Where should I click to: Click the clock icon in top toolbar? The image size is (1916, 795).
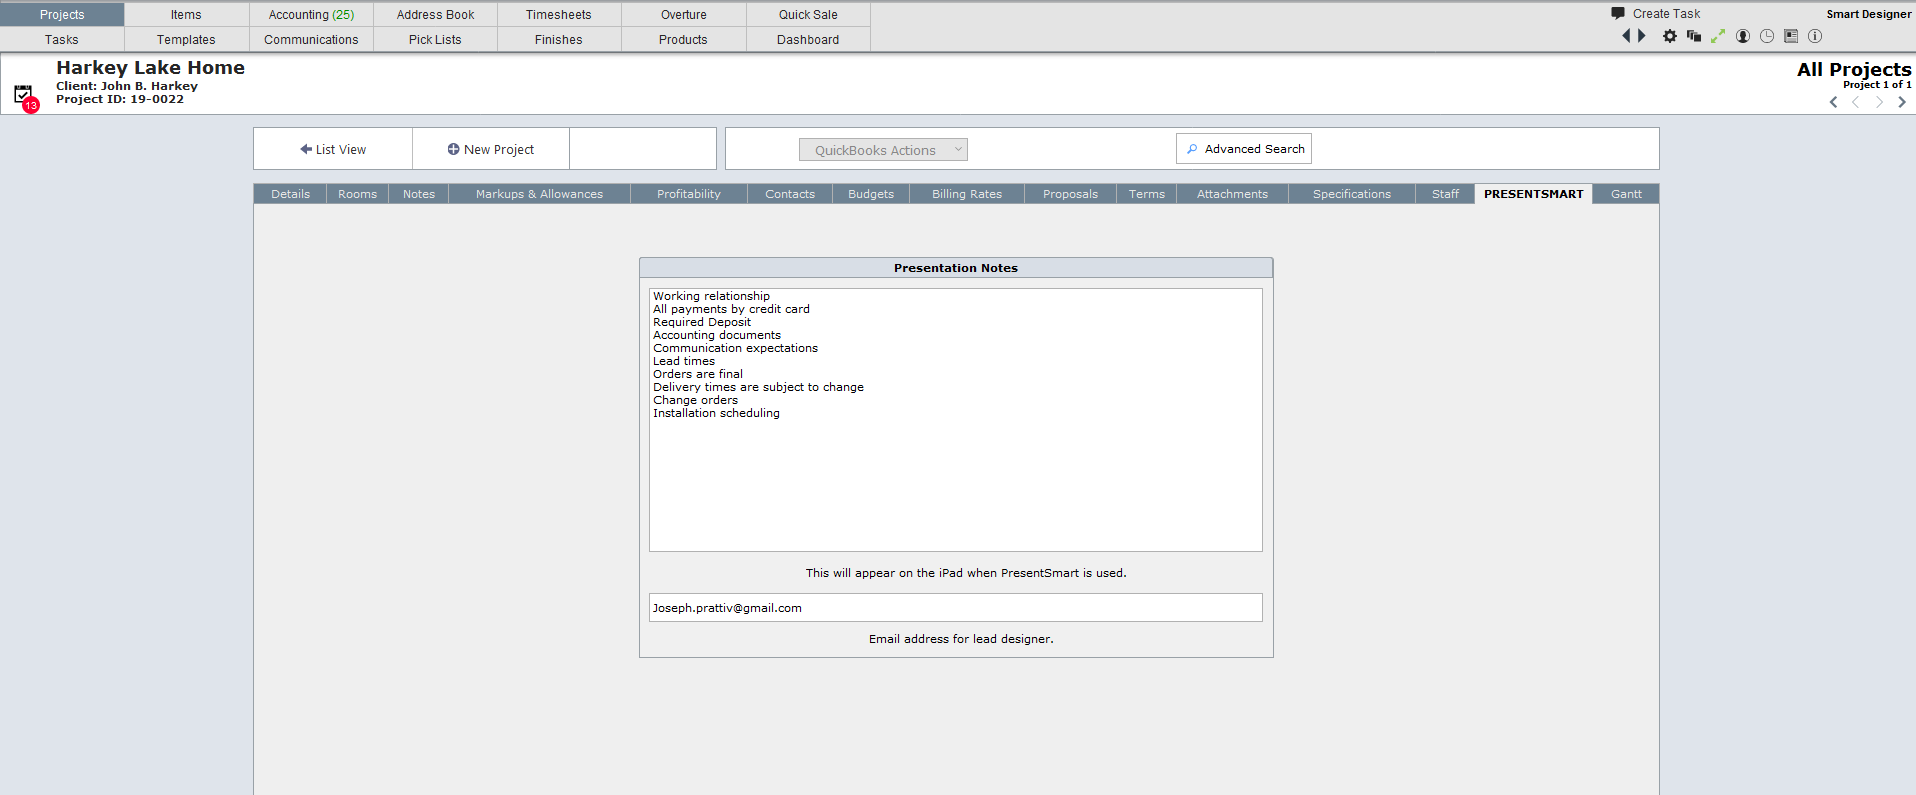coord(1767,36)
